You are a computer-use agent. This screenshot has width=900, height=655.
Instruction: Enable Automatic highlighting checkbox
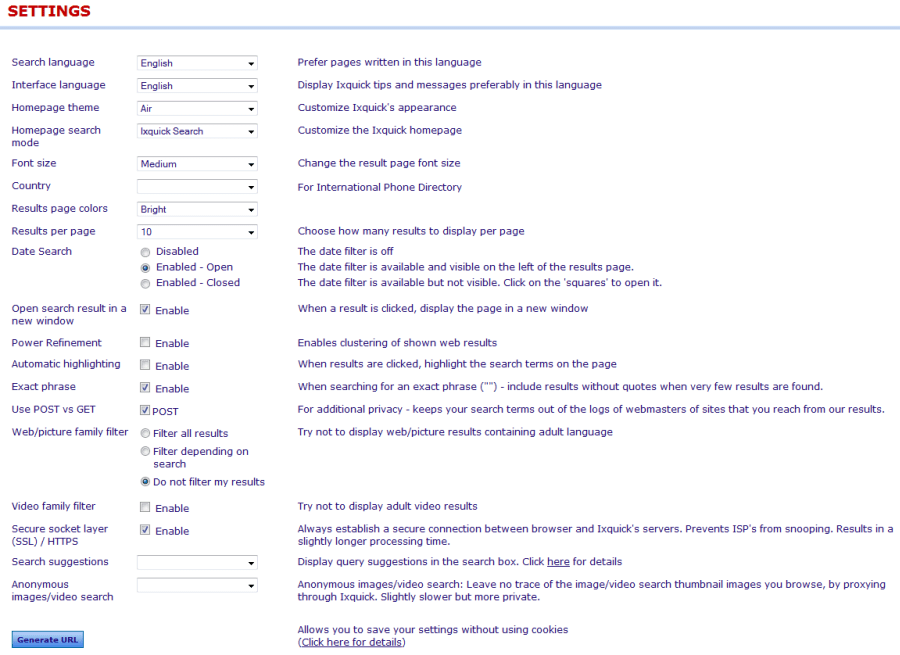point(145,365)
